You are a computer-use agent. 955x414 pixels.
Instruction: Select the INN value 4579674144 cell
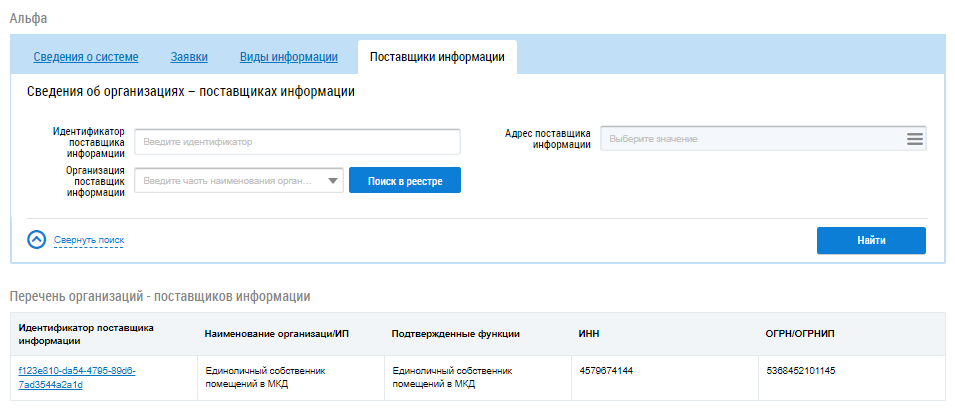606,371
